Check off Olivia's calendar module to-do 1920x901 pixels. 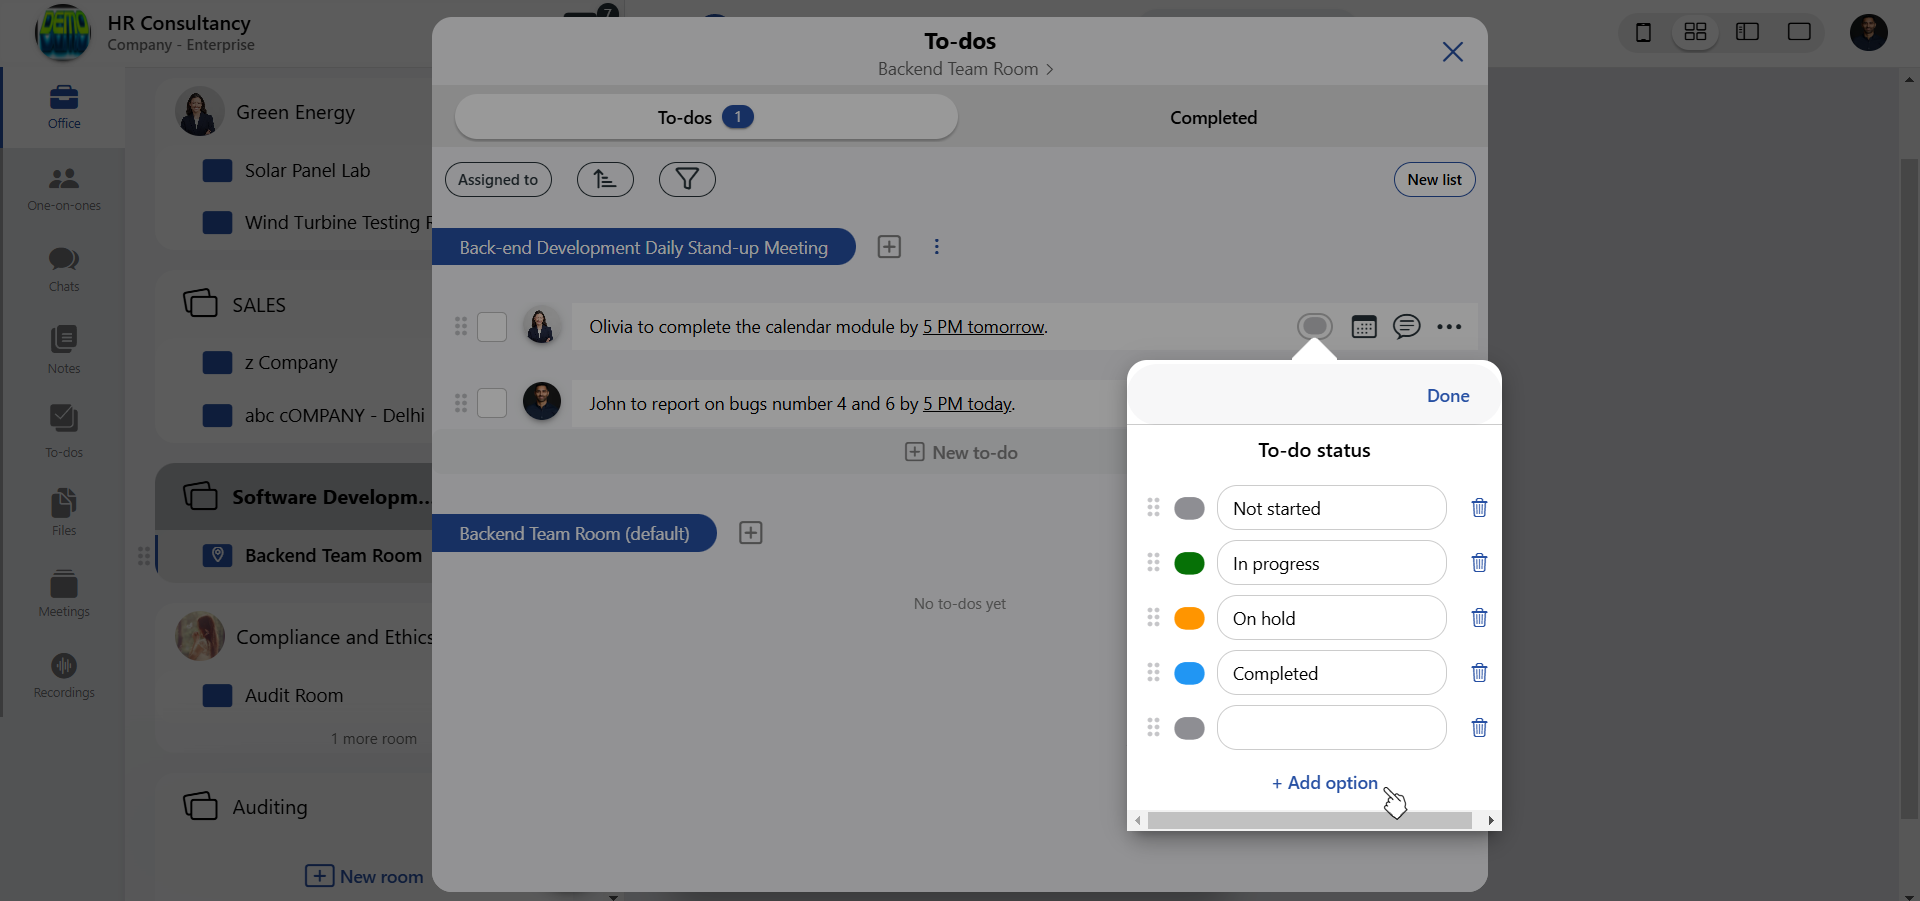pyautogui.click(x=492, y=327)
